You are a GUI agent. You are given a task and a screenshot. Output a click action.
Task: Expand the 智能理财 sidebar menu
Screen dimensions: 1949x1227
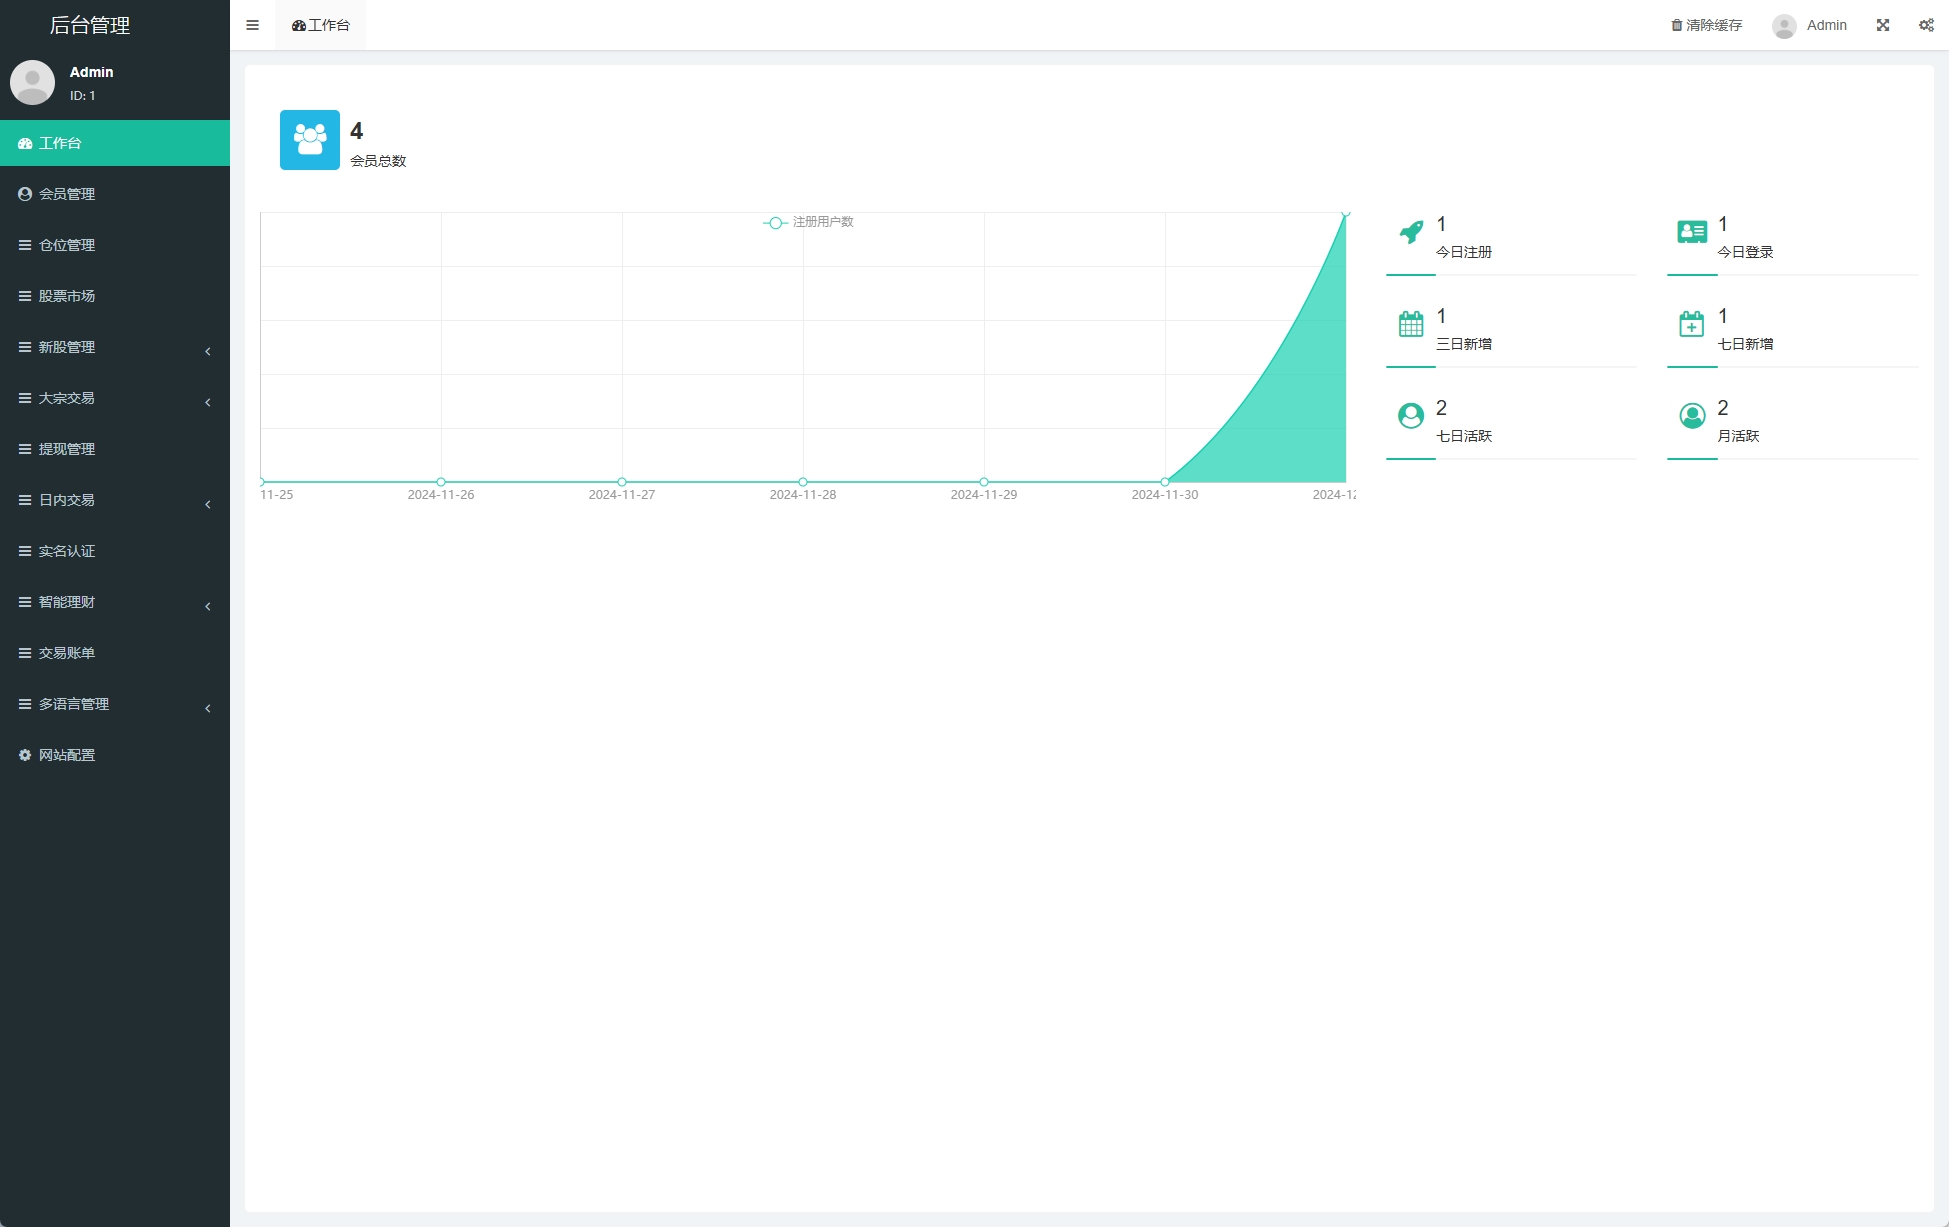coord(114,602)
